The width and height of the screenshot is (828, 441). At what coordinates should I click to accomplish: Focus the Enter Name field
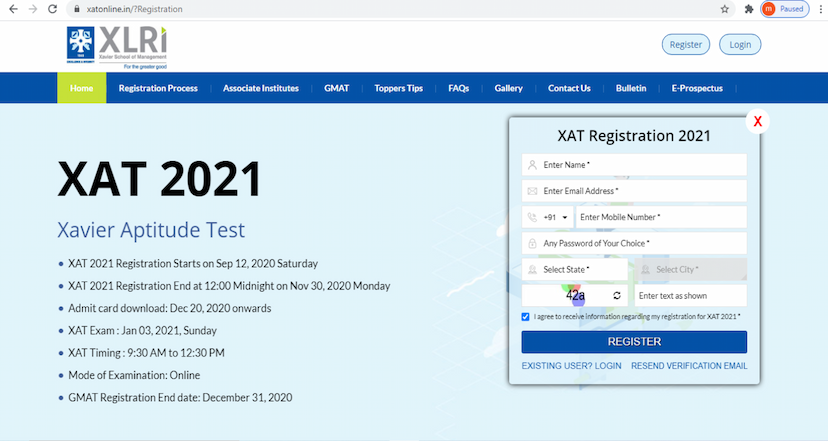tap(634, 165)
